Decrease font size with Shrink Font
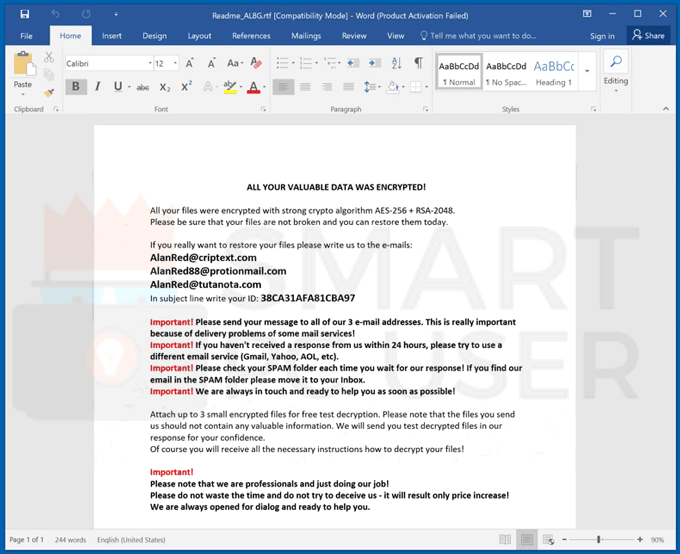Image resolution: width=680 pixels, height=554 pixels. (x=211, y=64)
